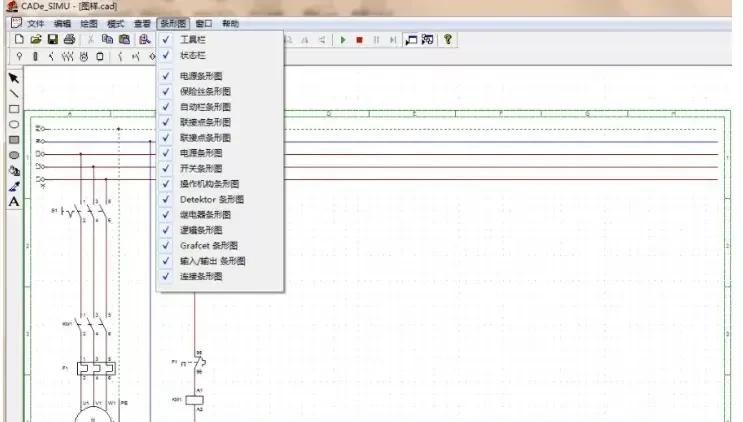Select the hollow rectangle tool

pyautogui.click(x=14, y=109)
